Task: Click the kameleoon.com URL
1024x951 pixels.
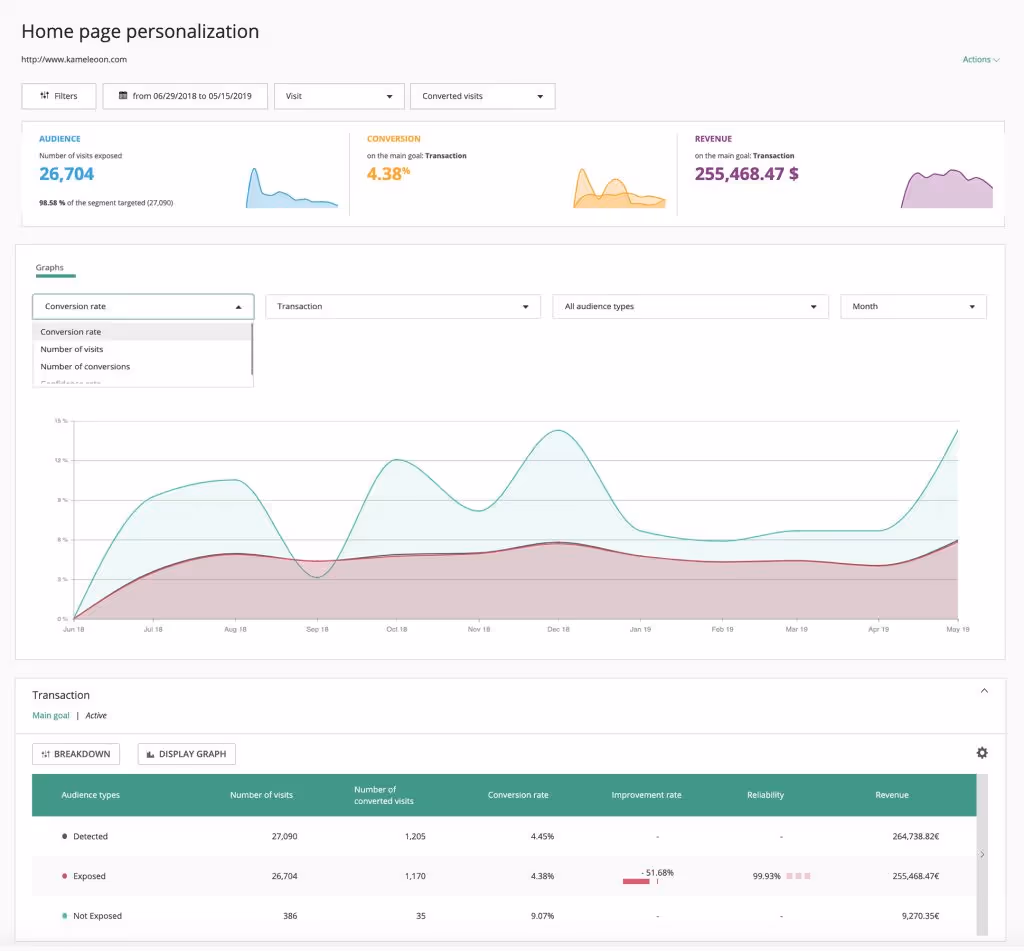Action: 74,59
